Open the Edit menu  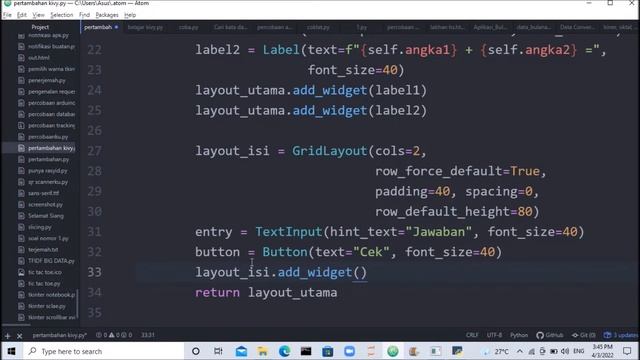coord(22,15)
